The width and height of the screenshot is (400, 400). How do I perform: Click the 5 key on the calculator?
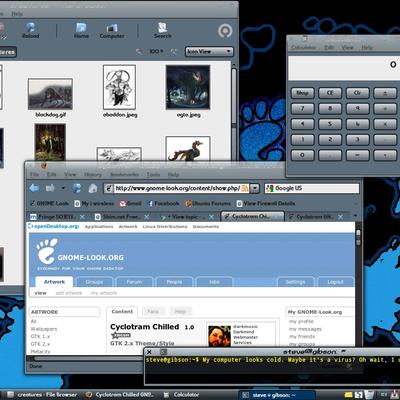330,124
